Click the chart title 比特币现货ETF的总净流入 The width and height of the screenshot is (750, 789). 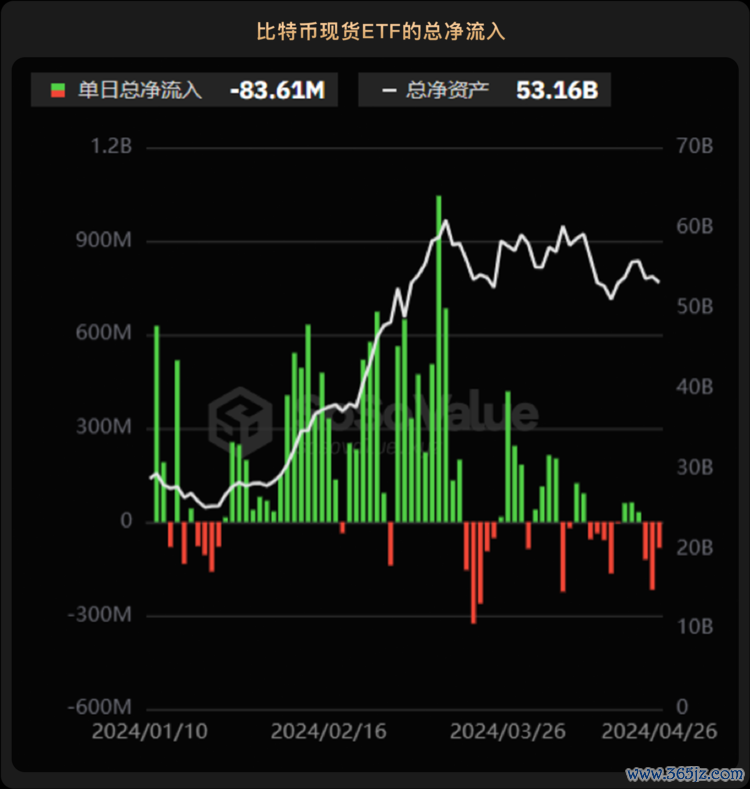[380, 32]
